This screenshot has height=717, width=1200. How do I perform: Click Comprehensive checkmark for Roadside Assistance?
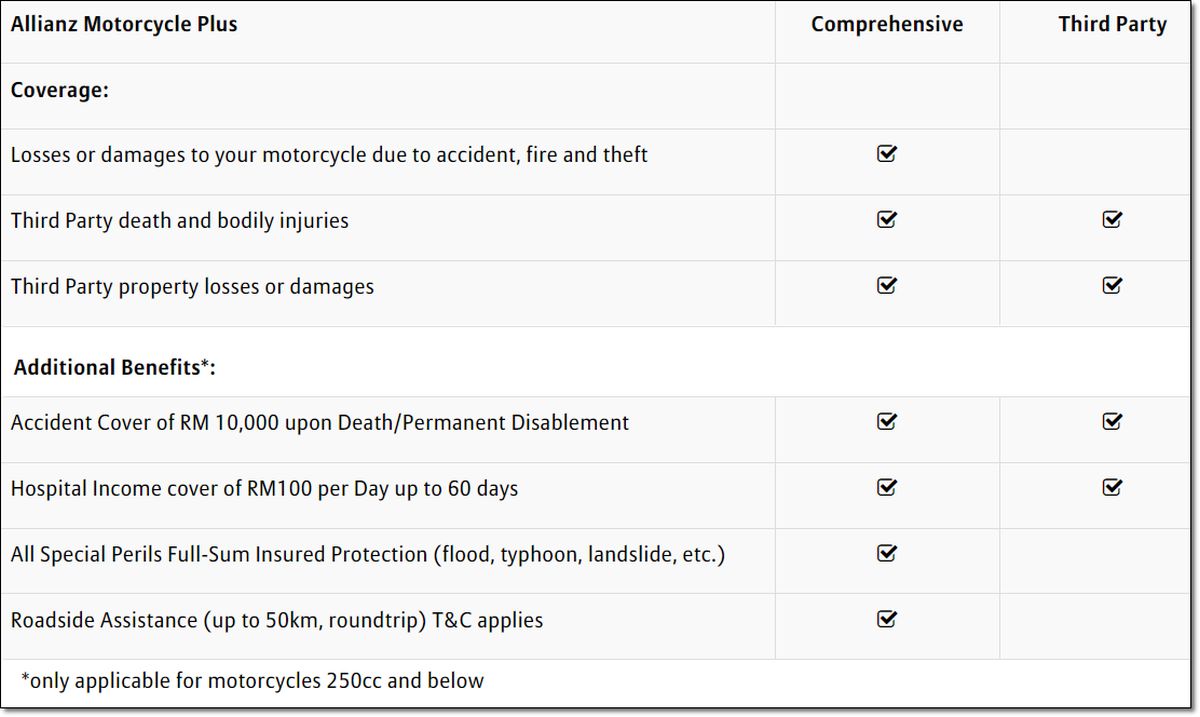886,620
